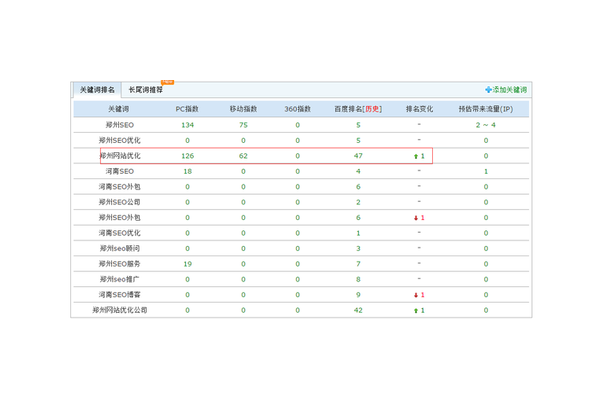Click Baidu rank value 42
Image resolution: width=600 pixels, height=400 pixels.
pyautogui.click(x=358, y=310)
